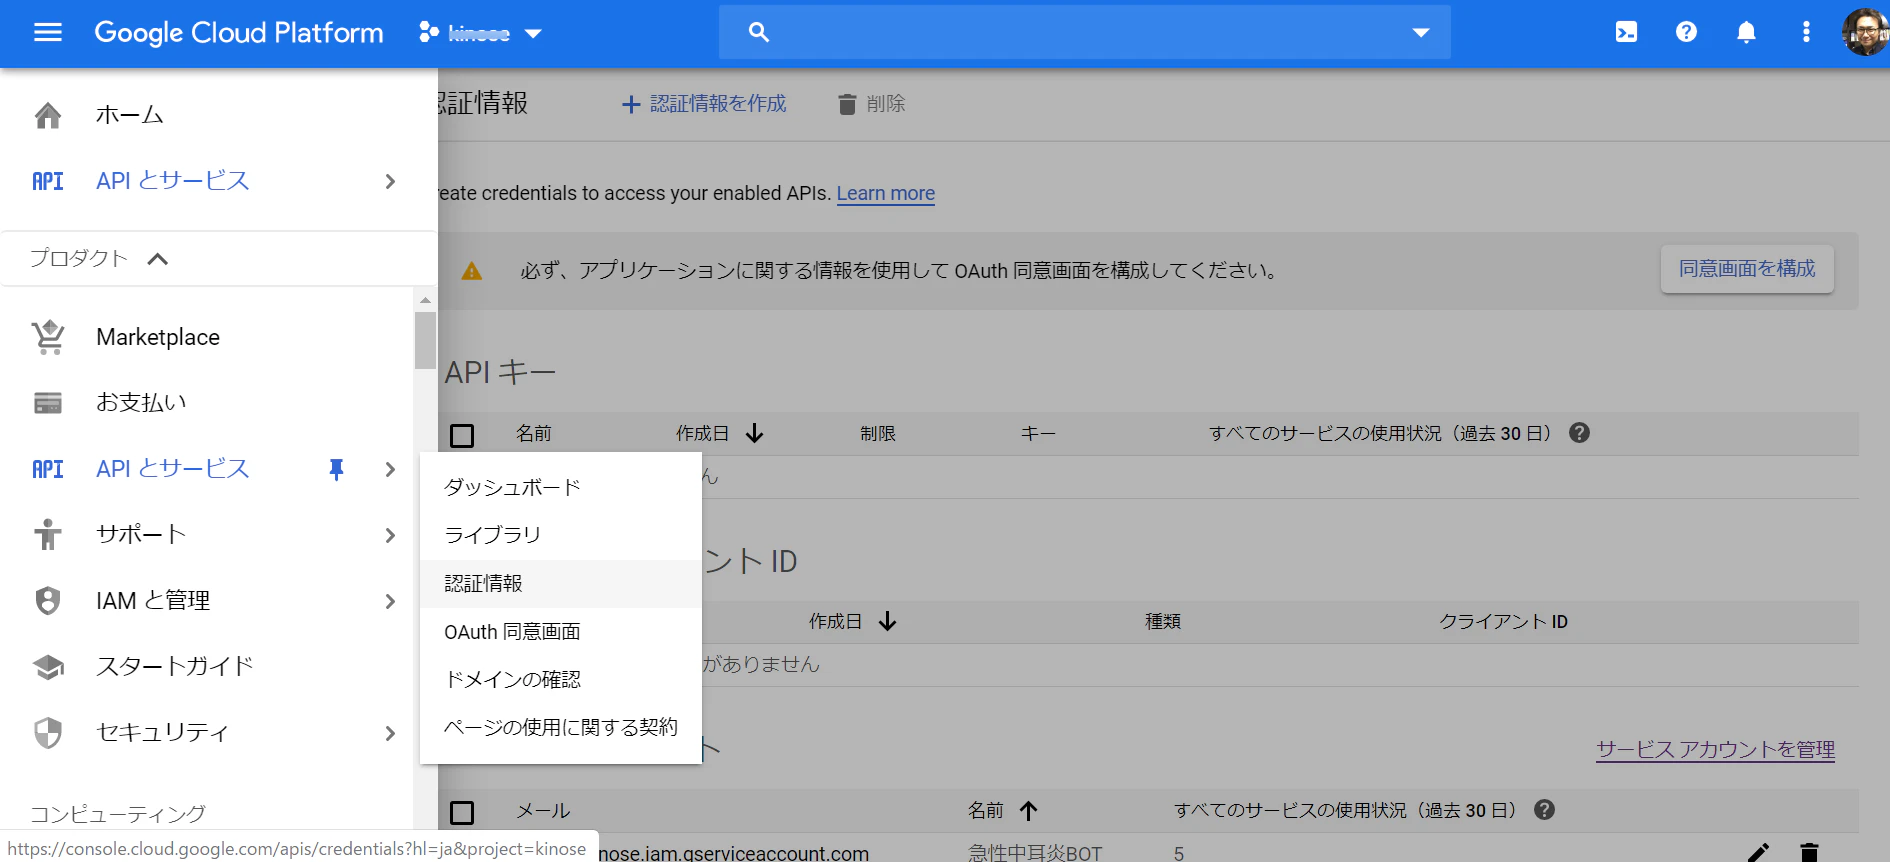Select ドメインの確認 from the submenu
Screen dimensions: 1890x862
pos(561,679)
